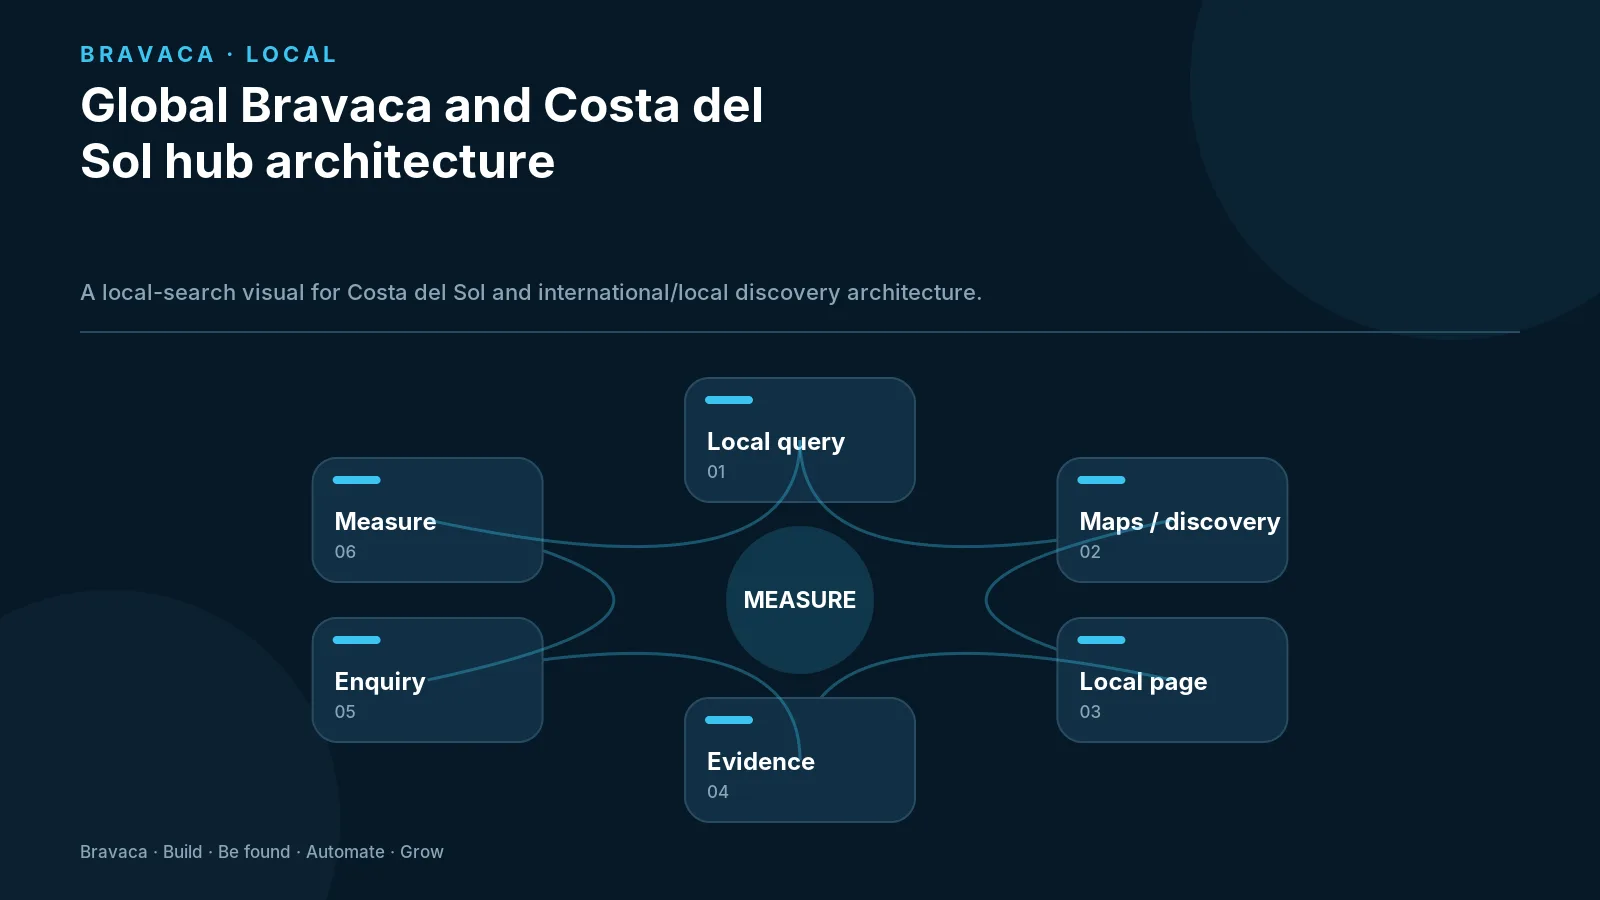This screenshot has width=1600, height=900.
Task: Click the central MEASURE circle
Action: coord(800,600)
